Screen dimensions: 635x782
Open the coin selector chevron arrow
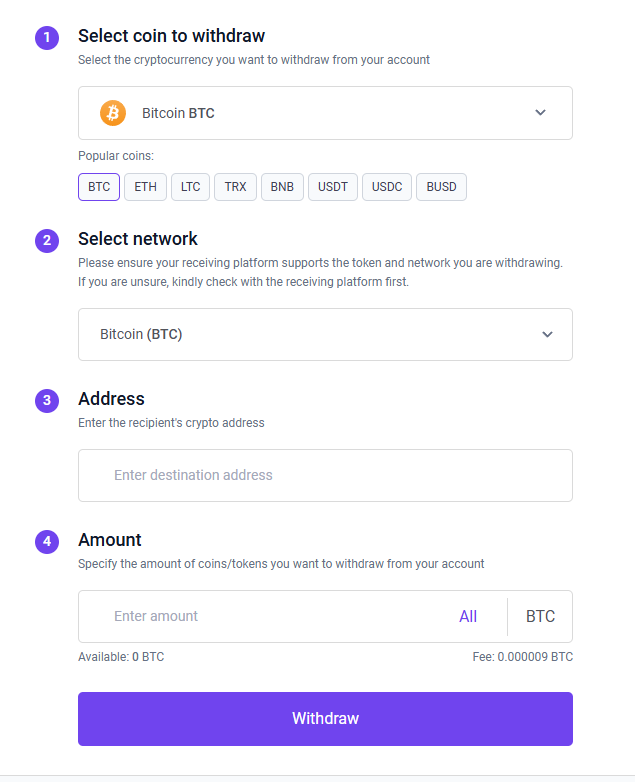click(x=541, y=113)
